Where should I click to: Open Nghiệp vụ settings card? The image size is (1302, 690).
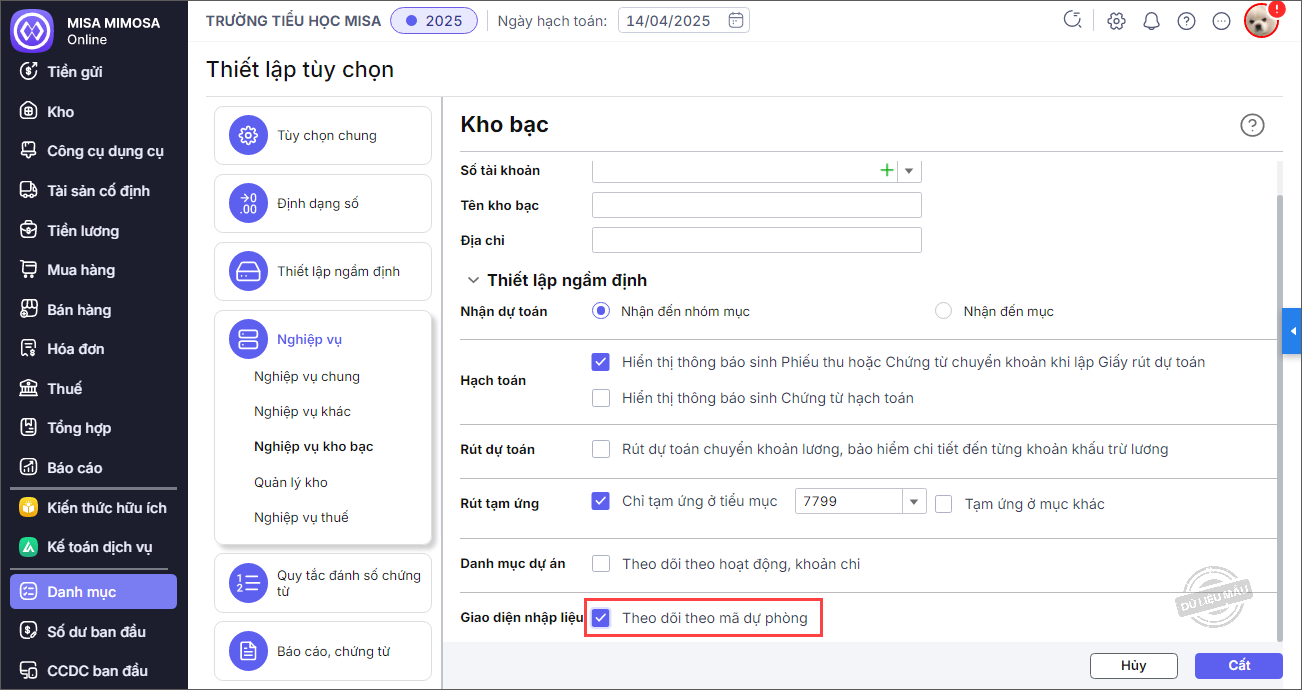(323, 340)
